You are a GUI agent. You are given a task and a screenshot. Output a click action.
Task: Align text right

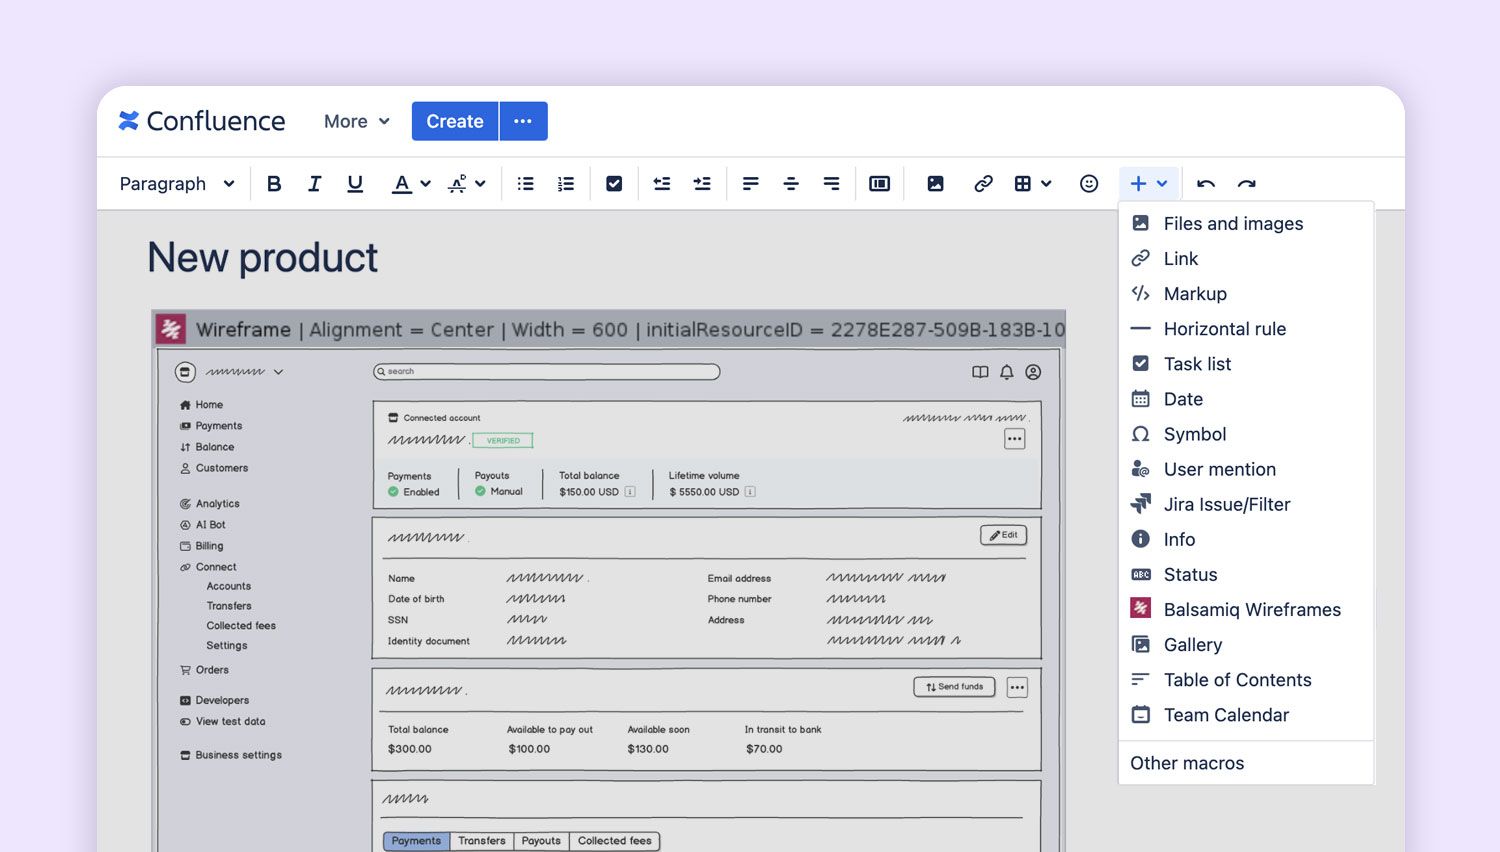831,183
